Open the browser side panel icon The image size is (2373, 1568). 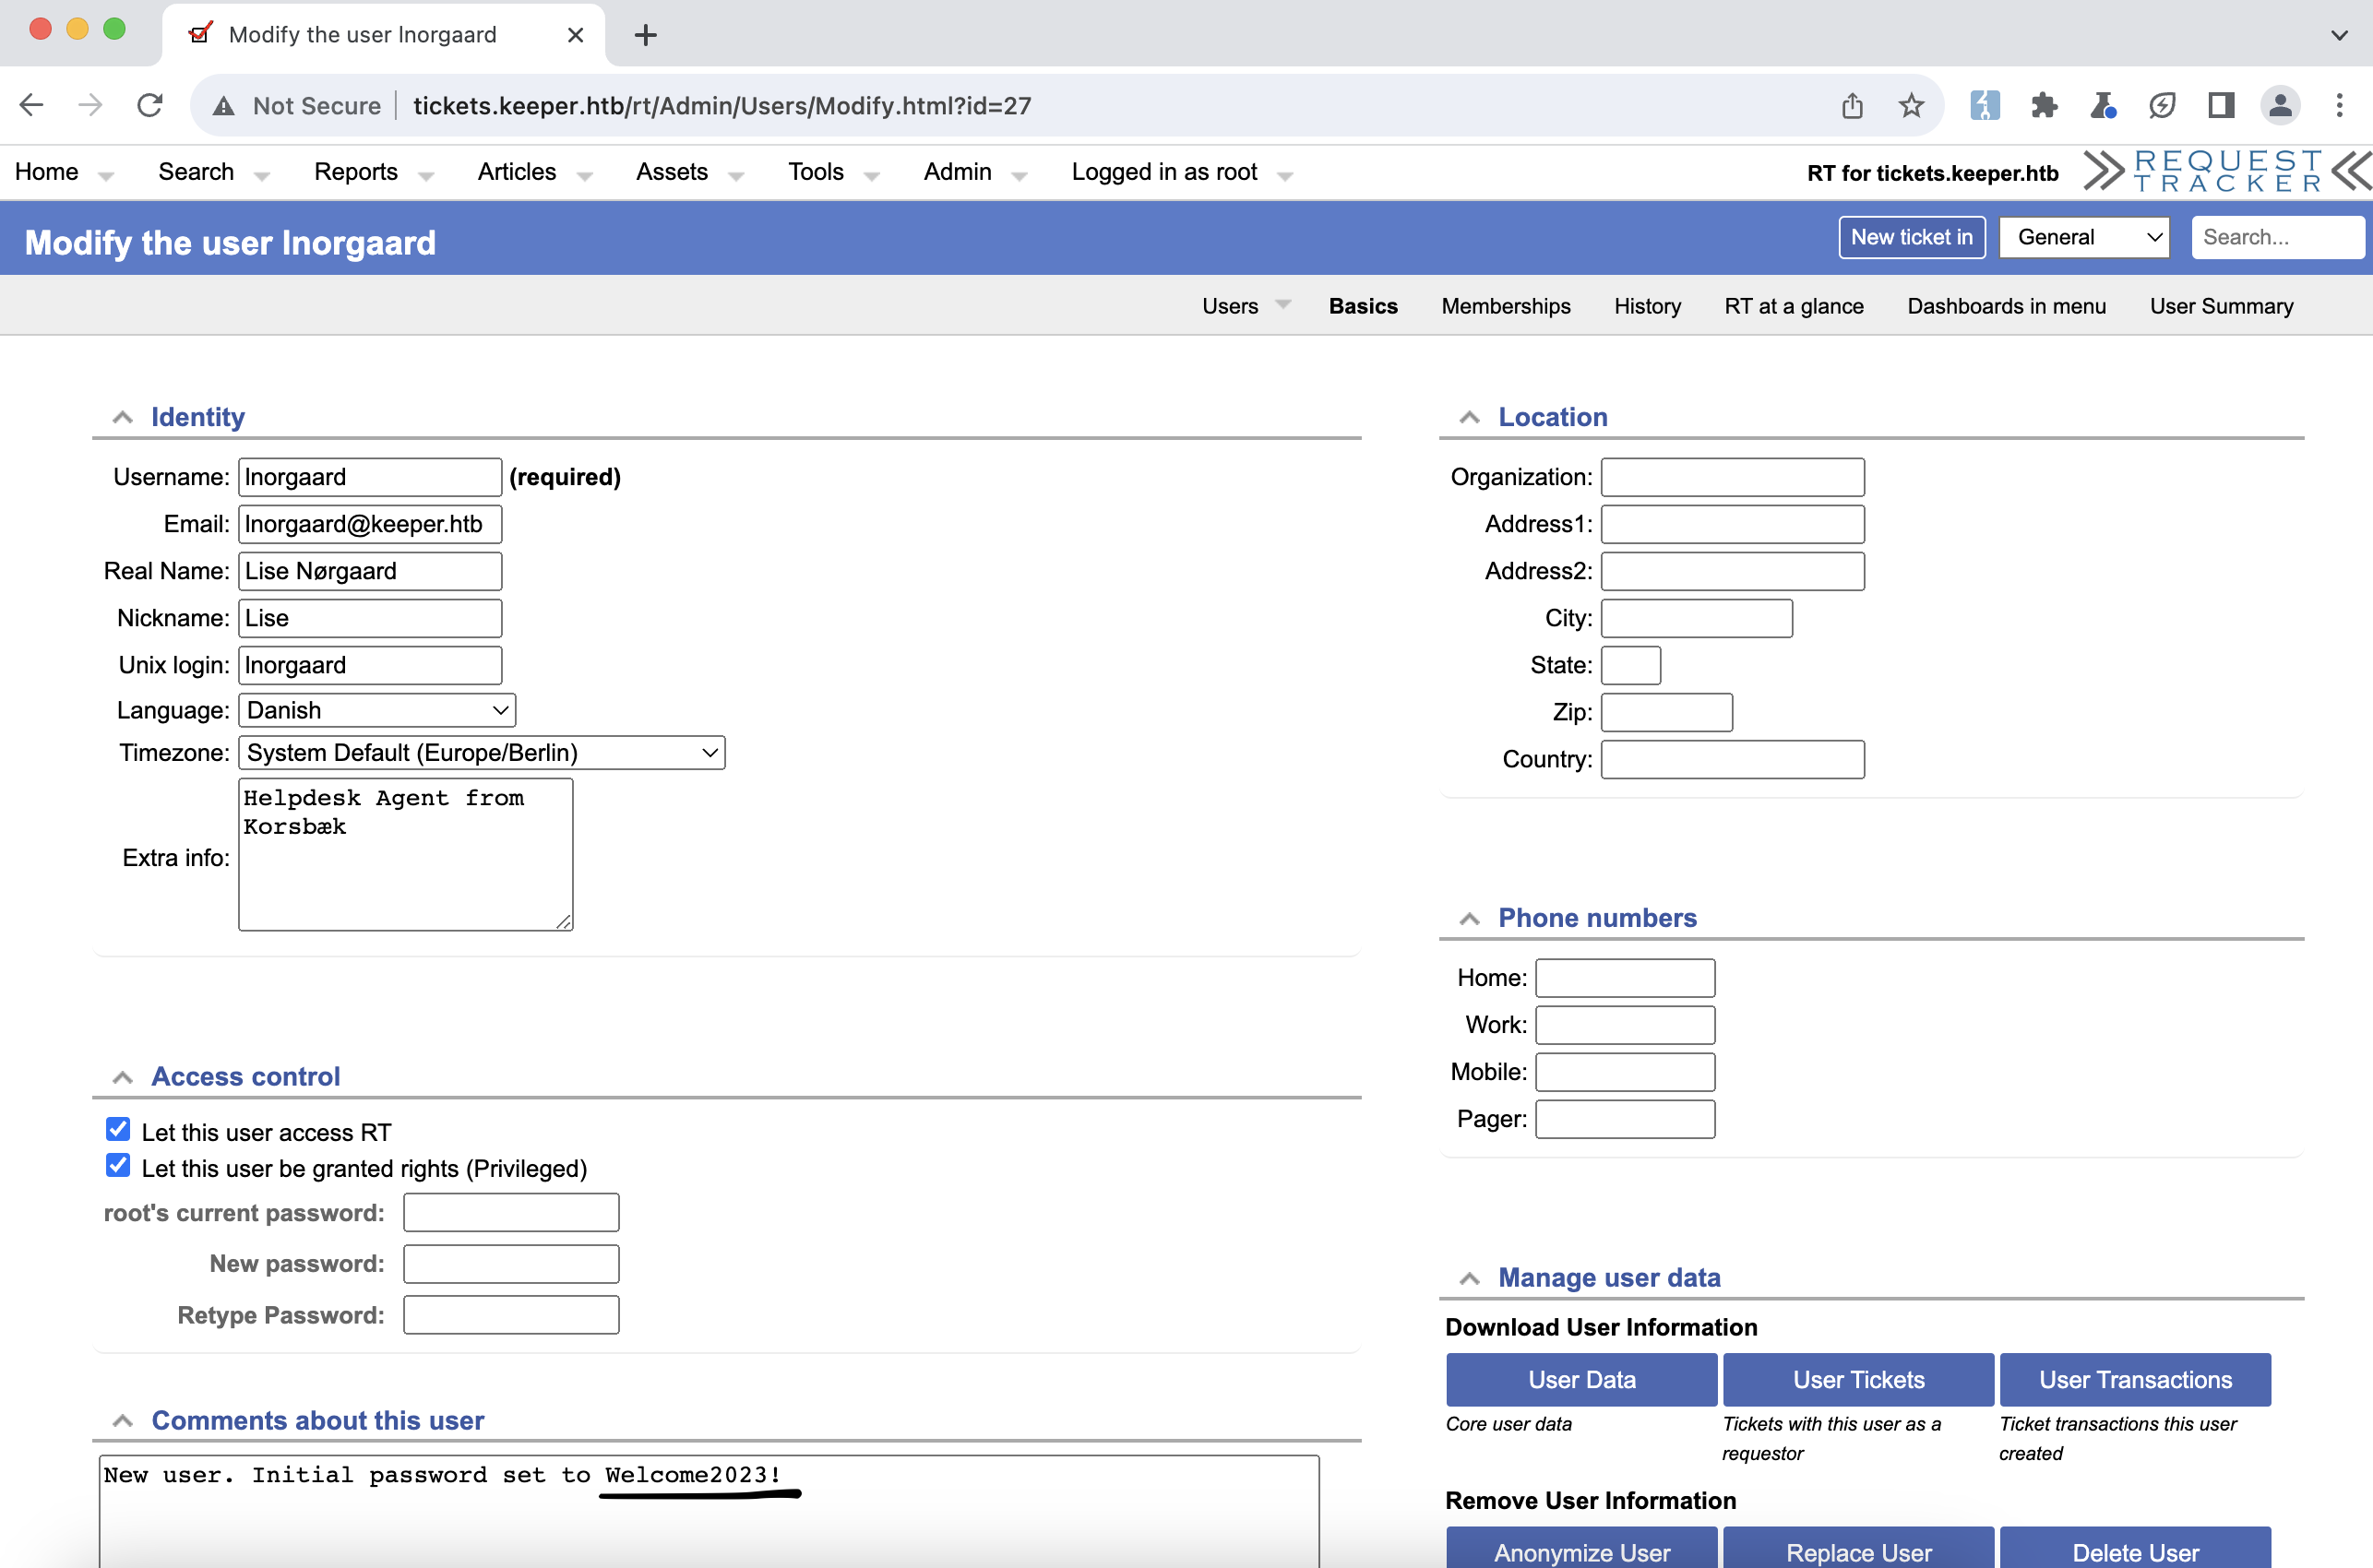pyautogui.click(x=2221, y=105)
